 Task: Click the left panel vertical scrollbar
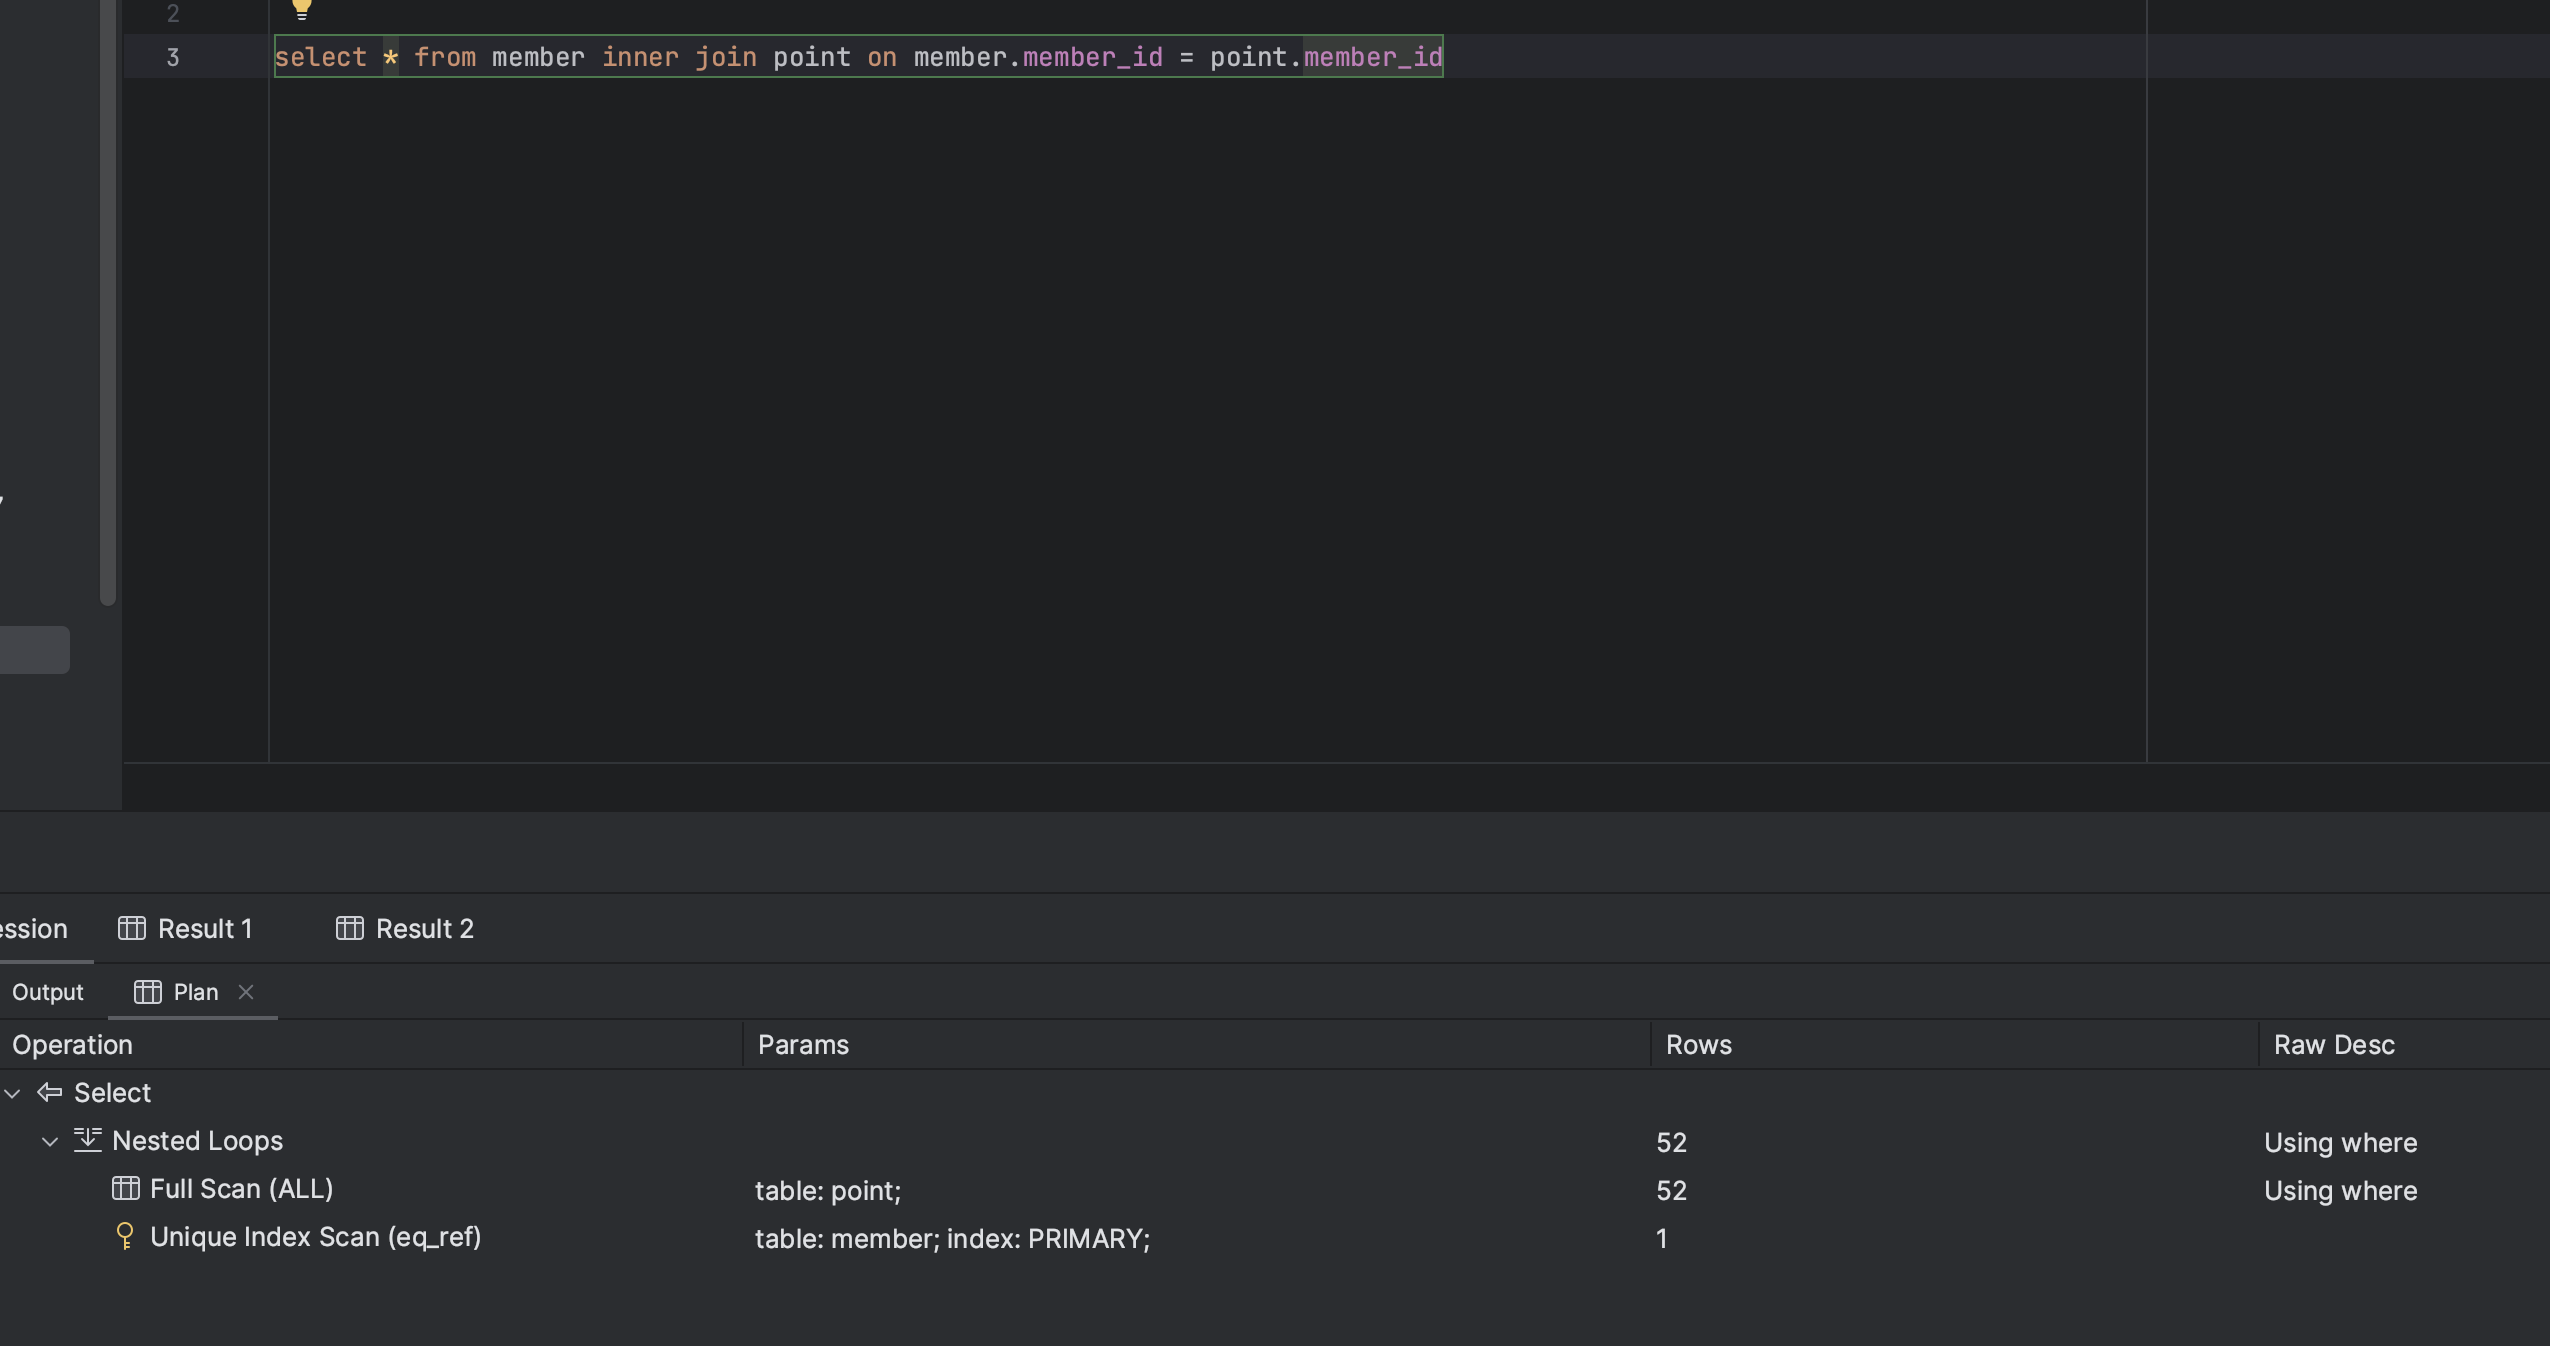[108, 300]
